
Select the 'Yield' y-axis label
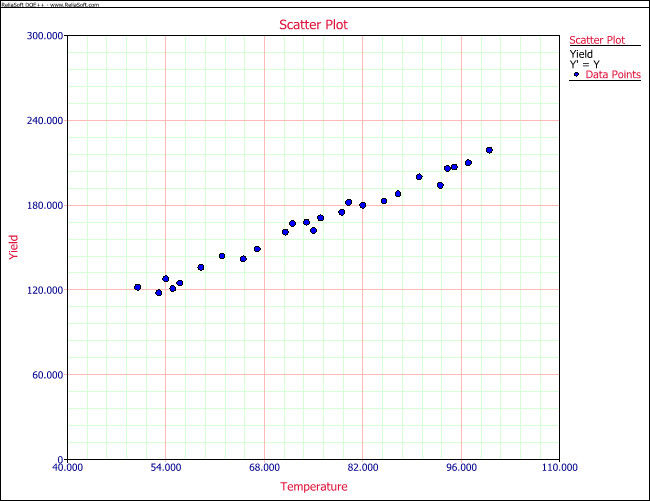(x=14, y=247)
